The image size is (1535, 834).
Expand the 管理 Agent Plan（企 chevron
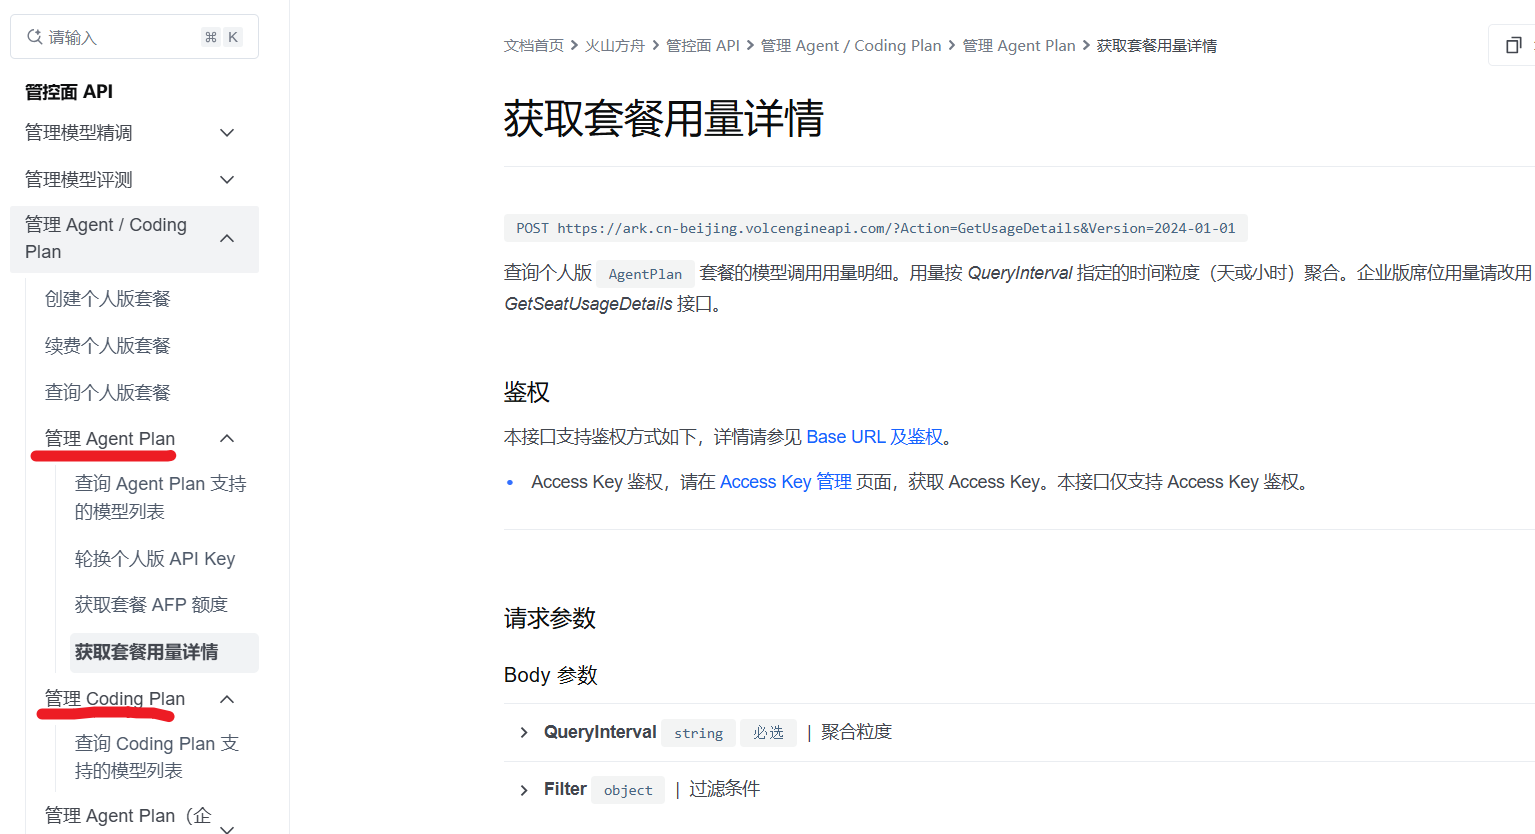227,828
